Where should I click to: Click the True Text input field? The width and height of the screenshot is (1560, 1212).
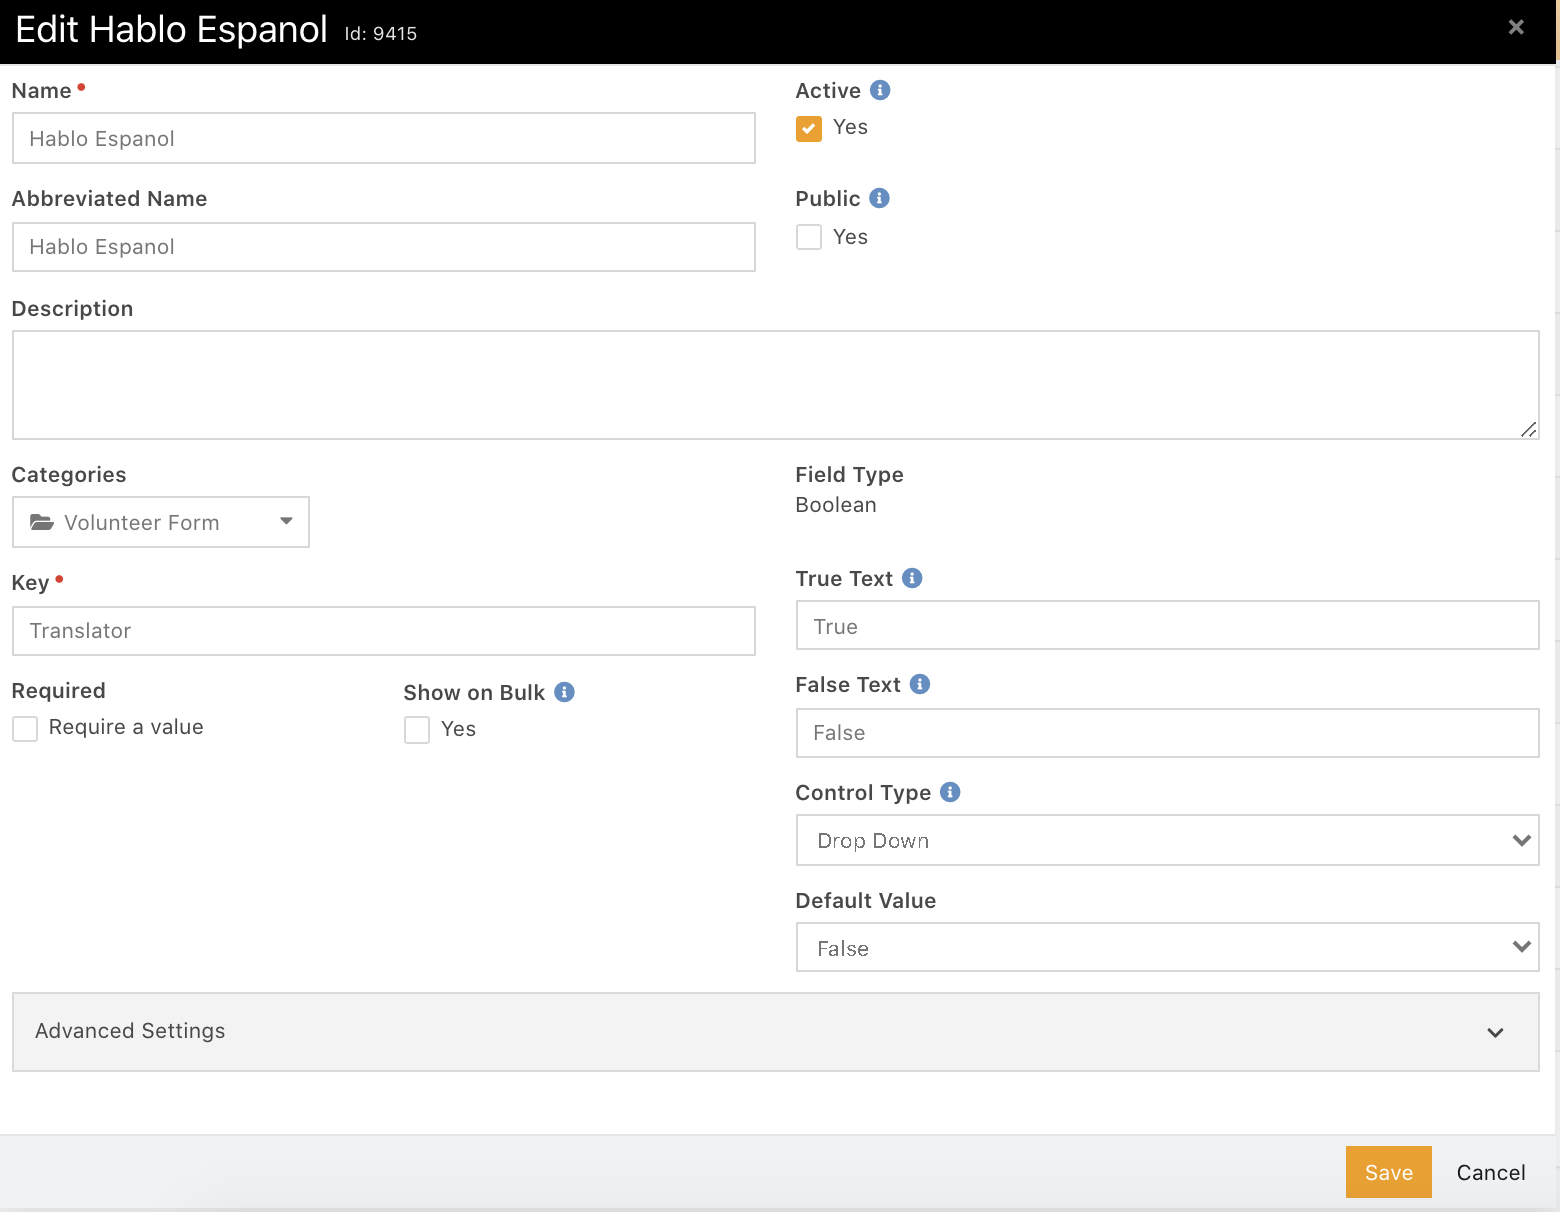[1167, 625]
